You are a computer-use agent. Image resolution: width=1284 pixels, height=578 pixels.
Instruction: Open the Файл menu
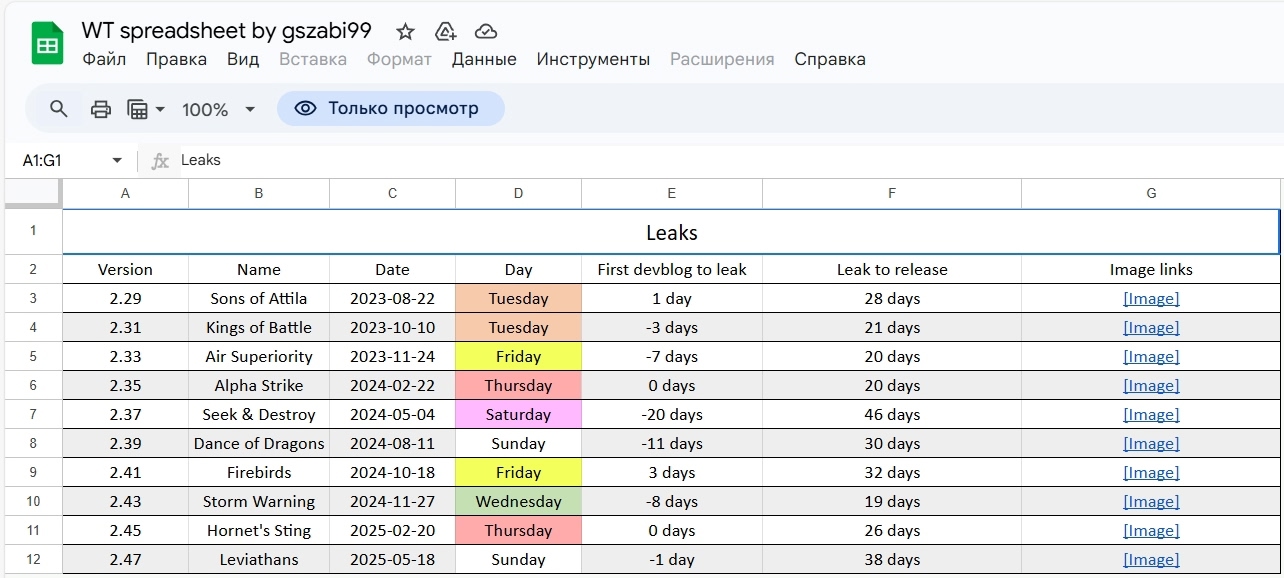[104, 59]
